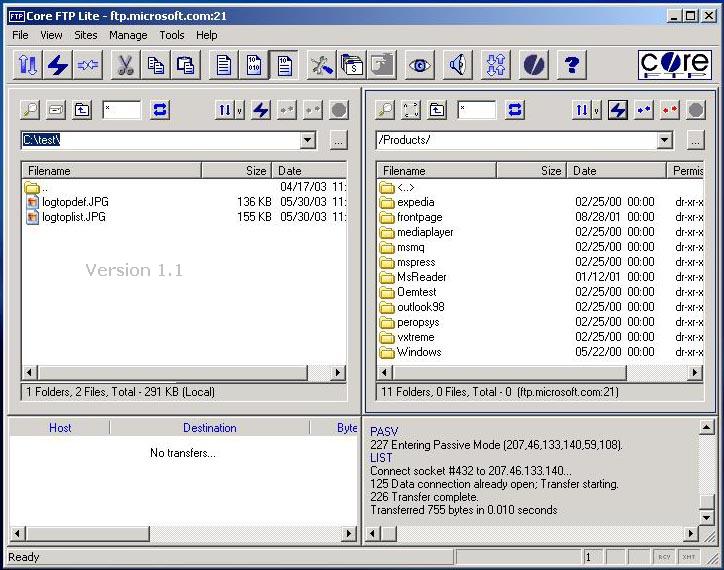Click the remote panel lightning transfer icon
Screen dimensions: 724x570
coord(617,110)
